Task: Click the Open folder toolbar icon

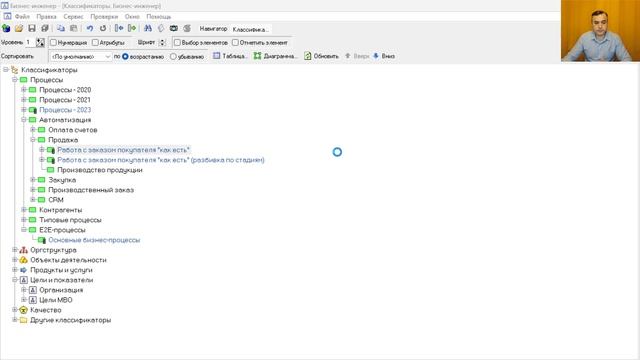Action: click(x=19, y=29)
